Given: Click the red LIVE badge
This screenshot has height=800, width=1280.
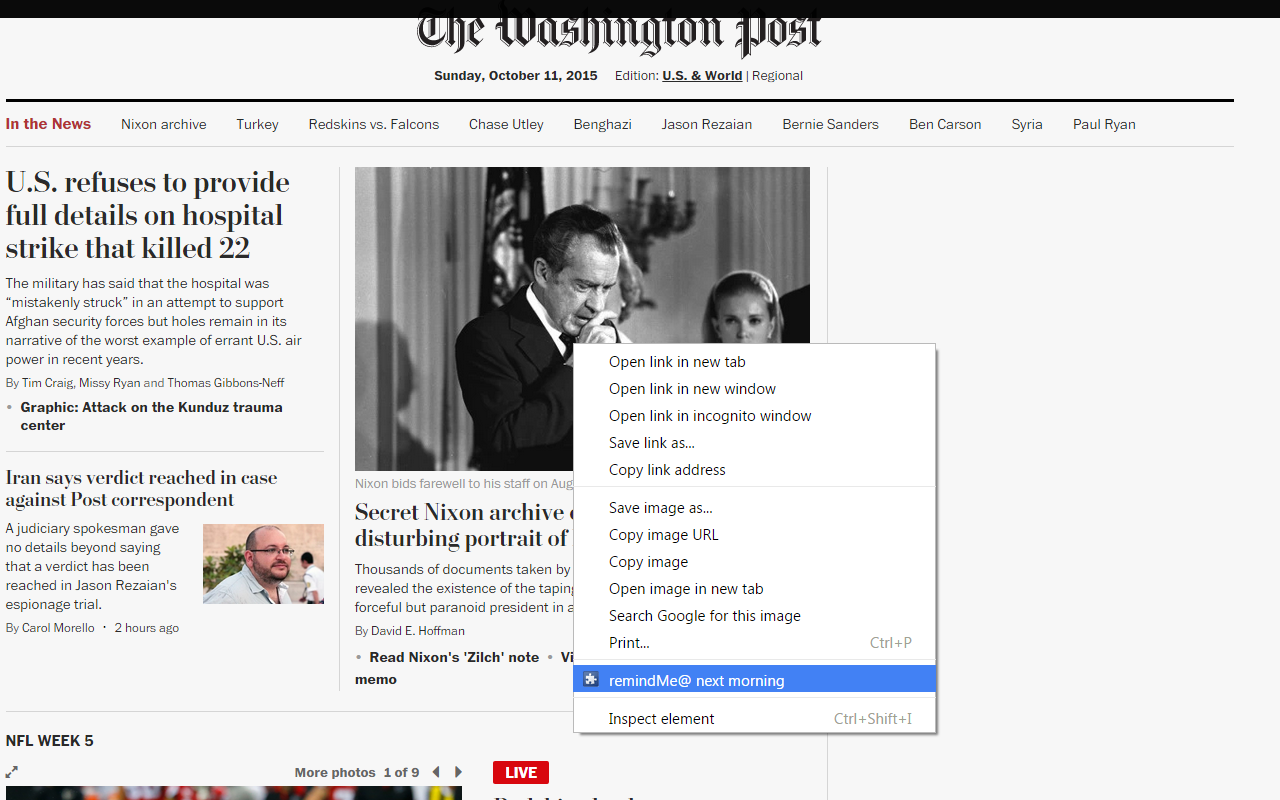Looking at the screenshot, I should click(x=521, y=772).
